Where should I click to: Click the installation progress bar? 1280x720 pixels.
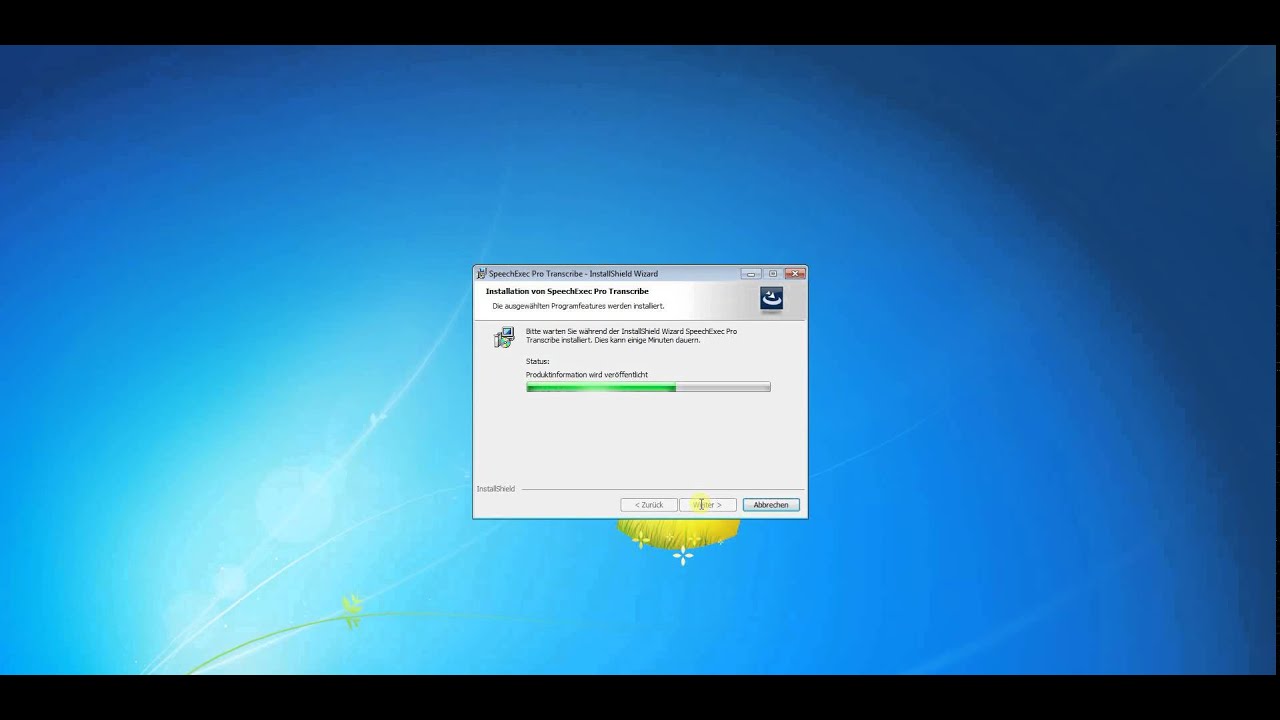click(648, 387)
